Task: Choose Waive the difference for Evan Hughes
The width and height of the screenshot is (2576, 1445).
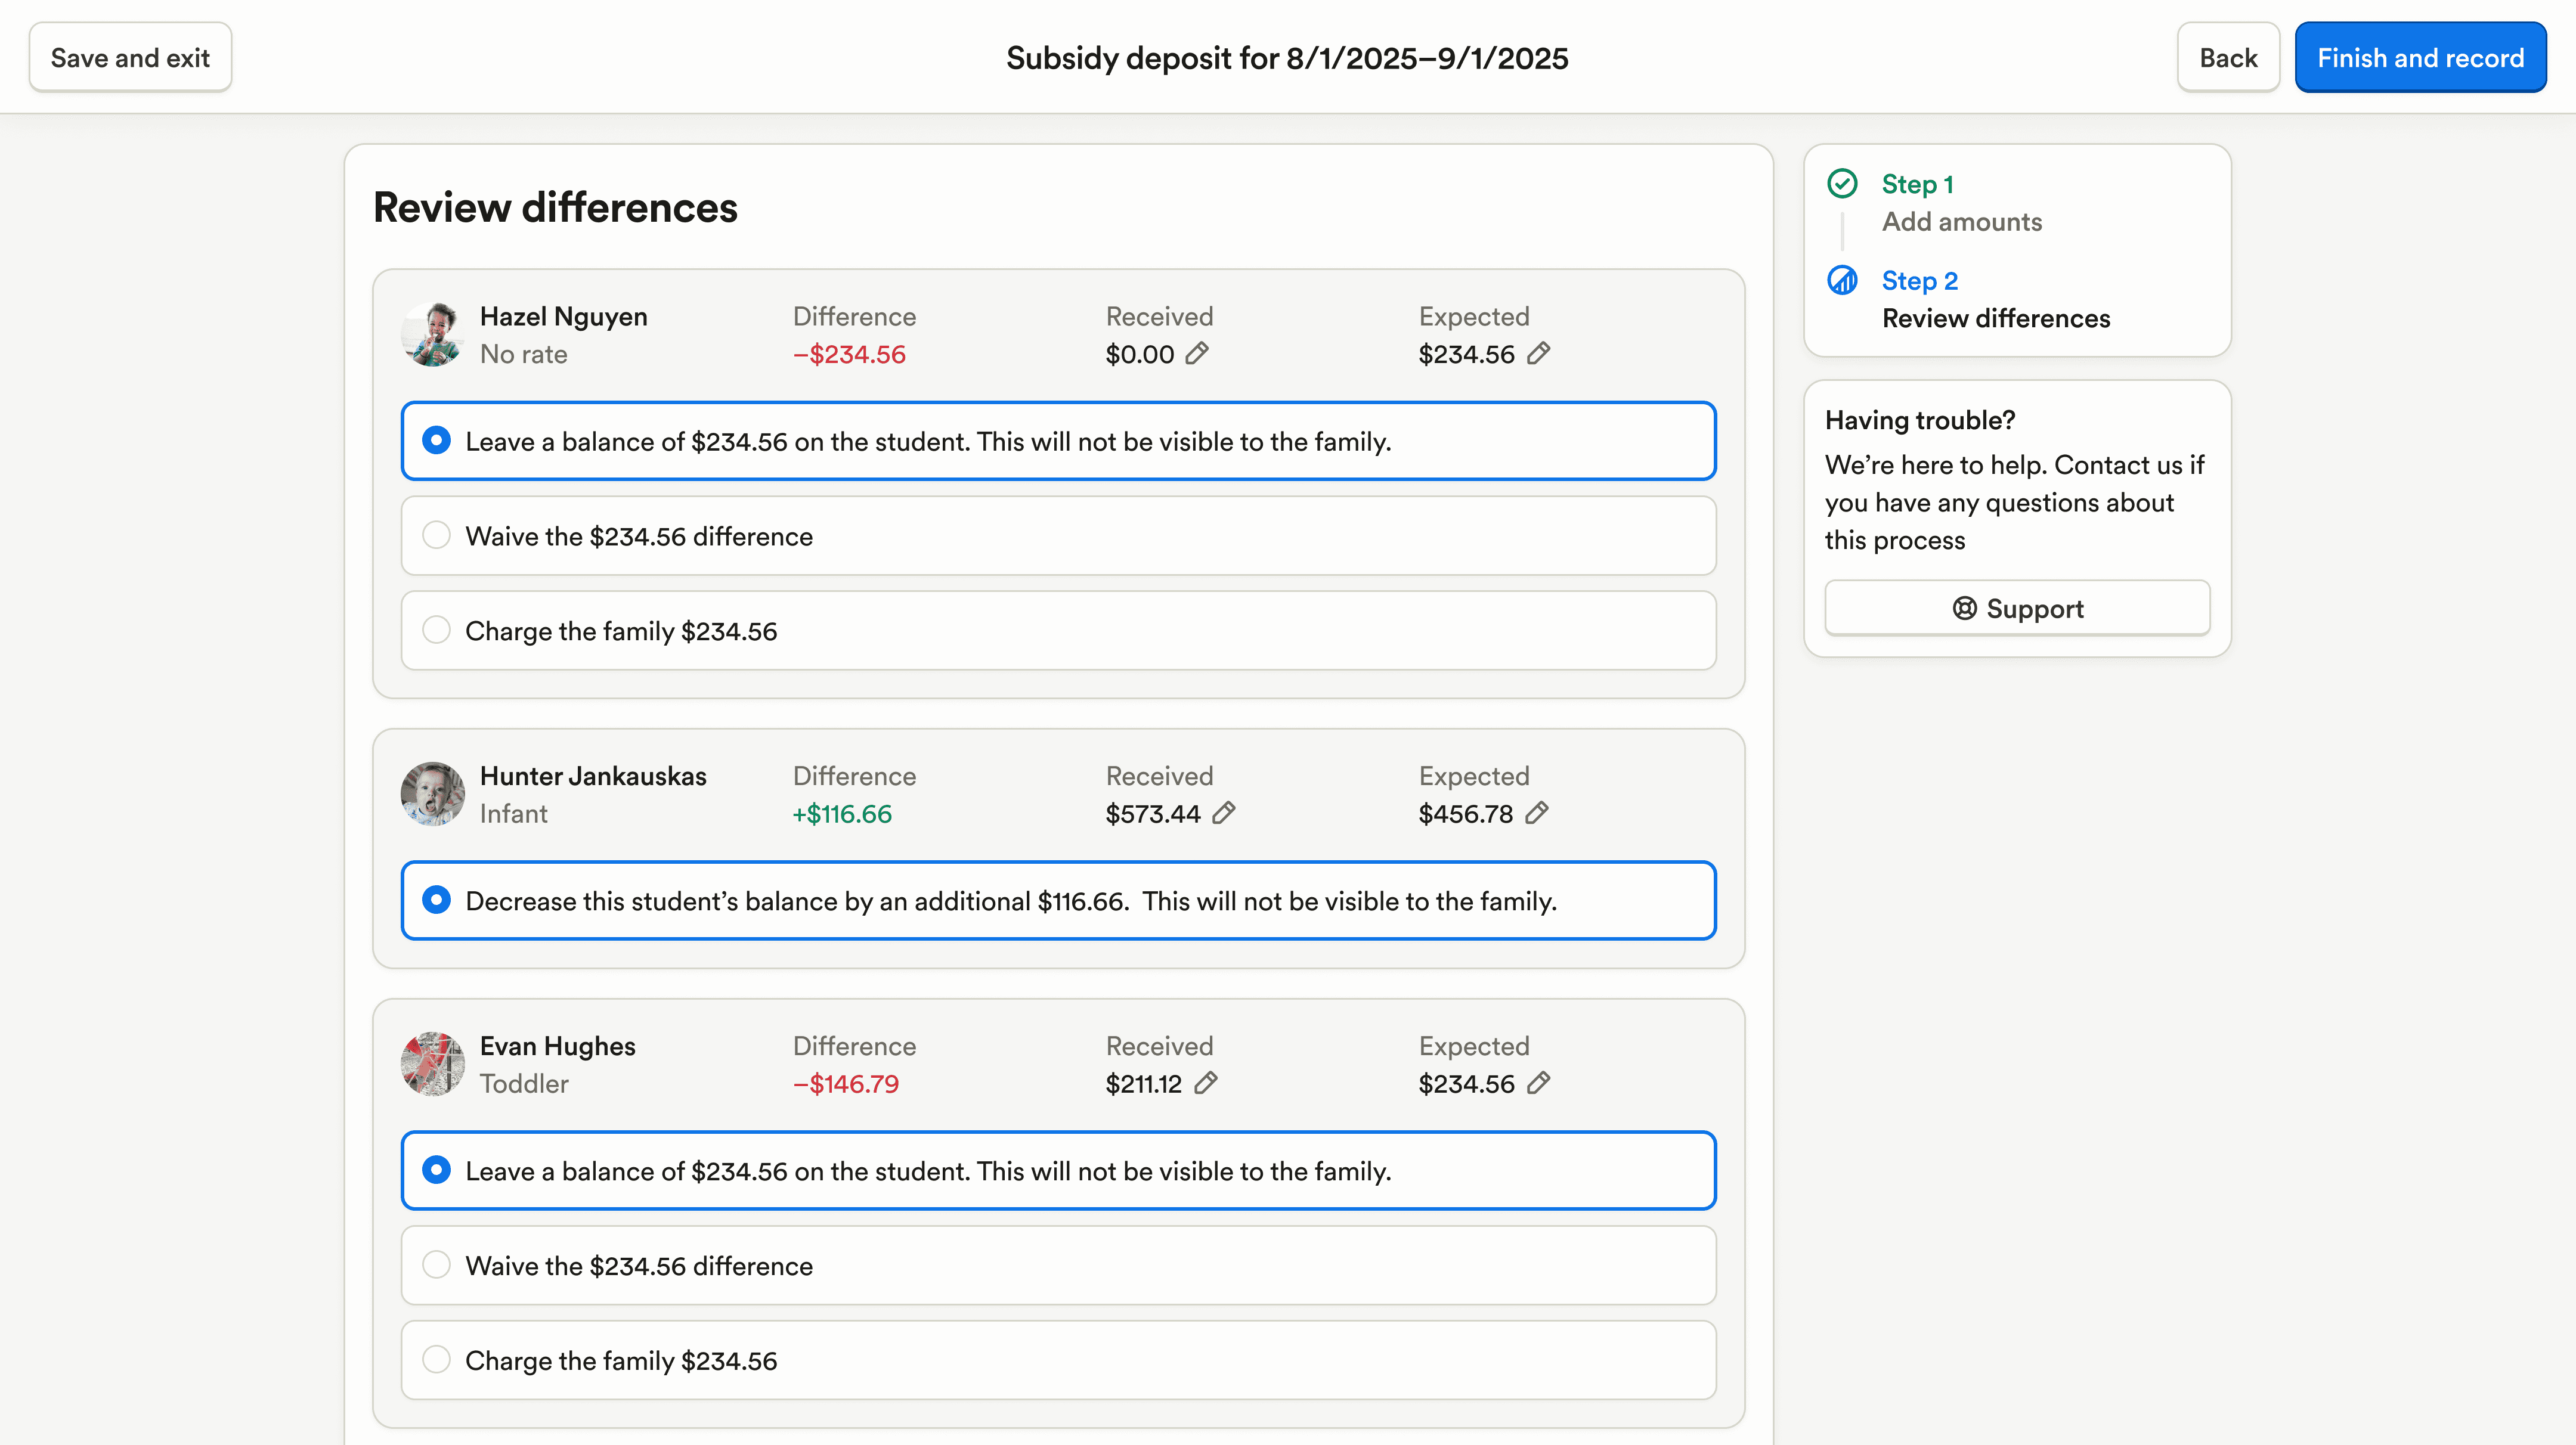Action: click(436, 1265)
